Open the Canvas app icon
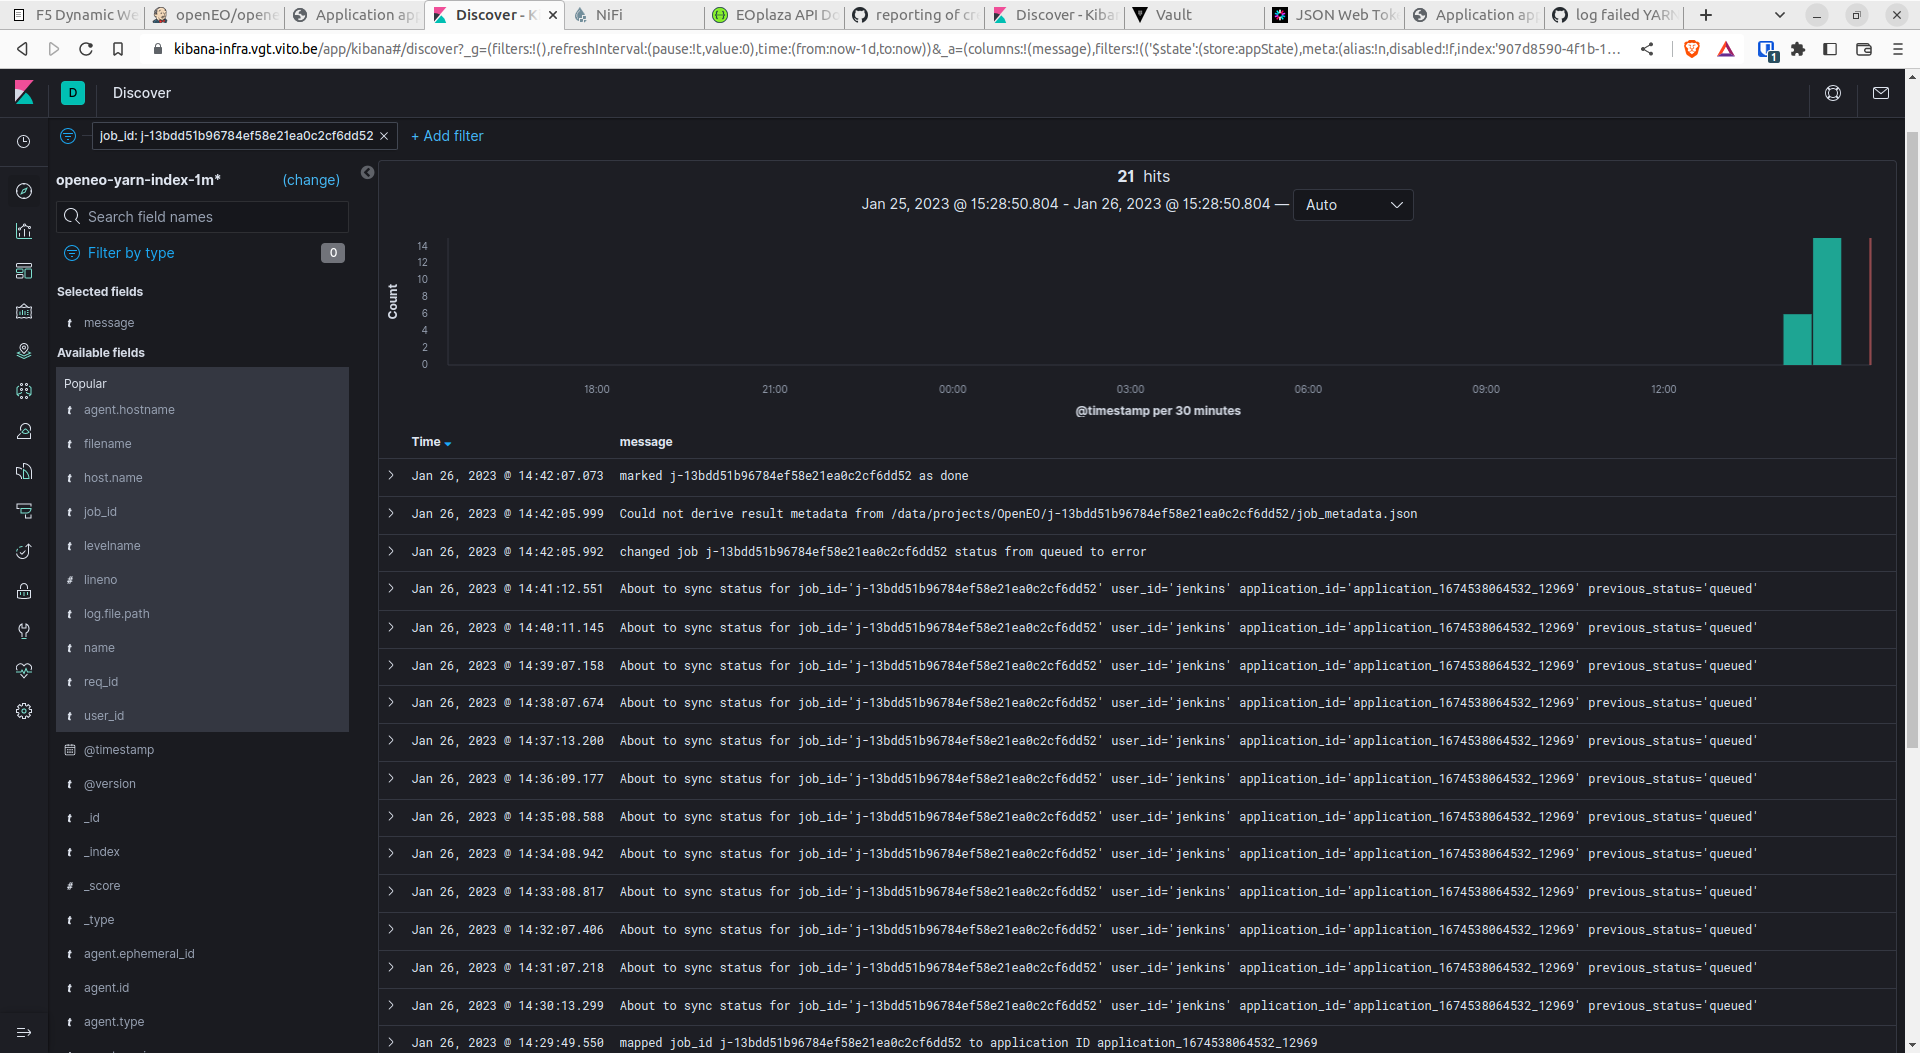Image resolution: width=1920 pixels, height=1053 pixels. (x=24, y=311)
